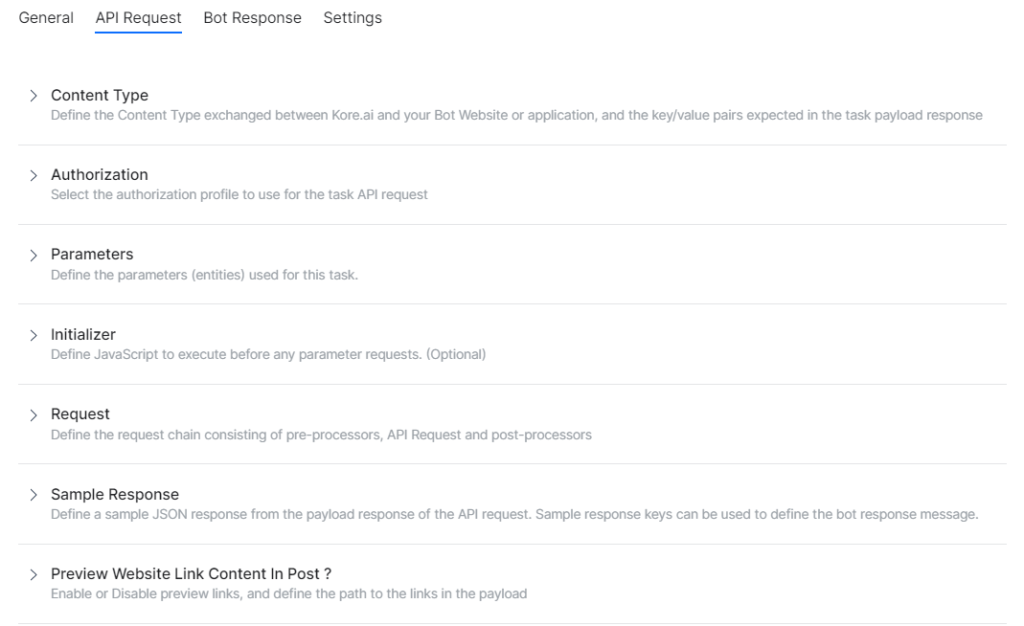Click the Sample Response heading

coord(114,494)
